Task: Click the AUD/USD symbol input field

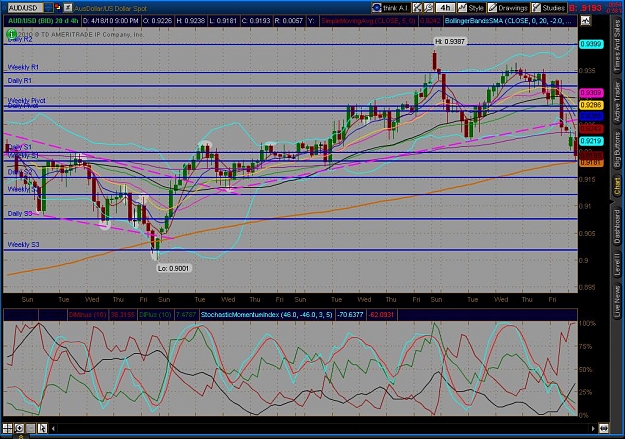Action: coord(26,8)
